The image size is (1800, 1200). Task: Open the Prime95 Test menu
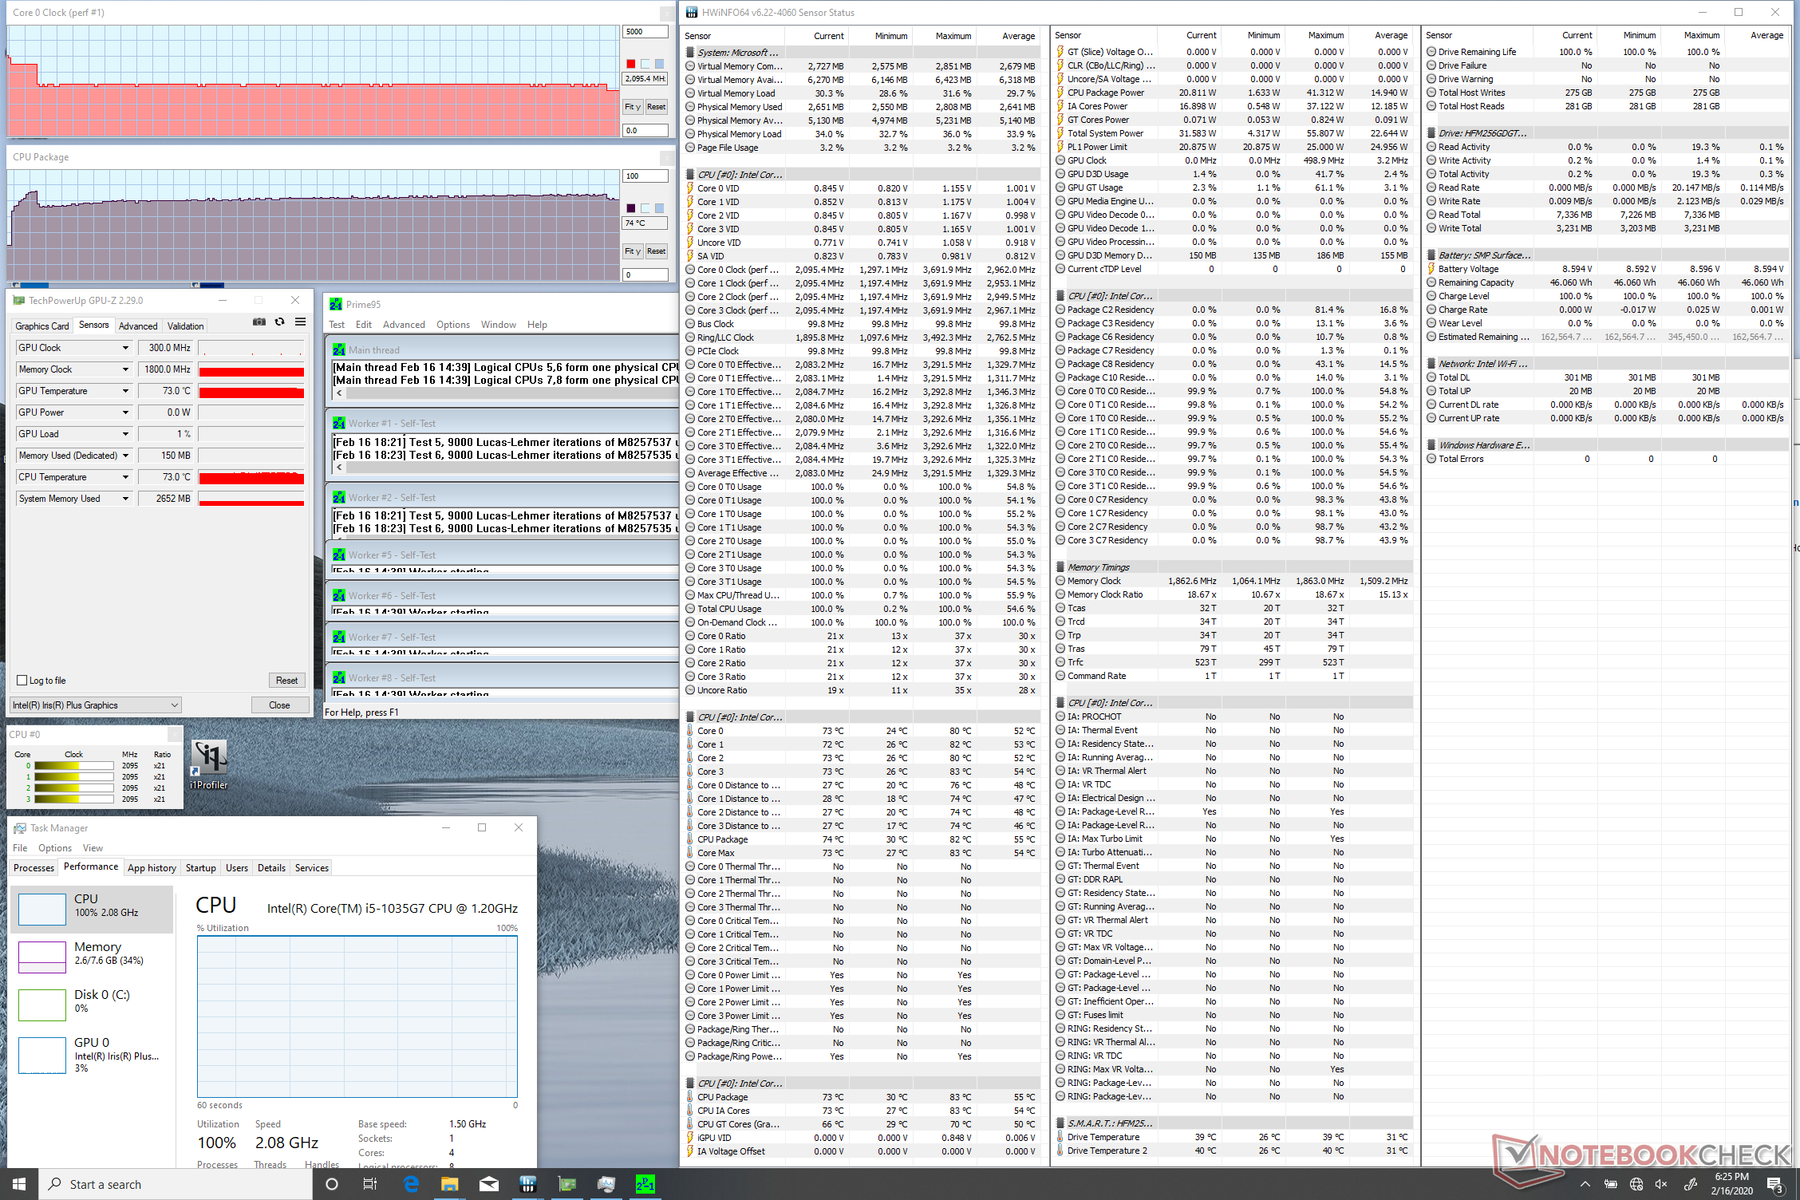click(x=337, y=324)
